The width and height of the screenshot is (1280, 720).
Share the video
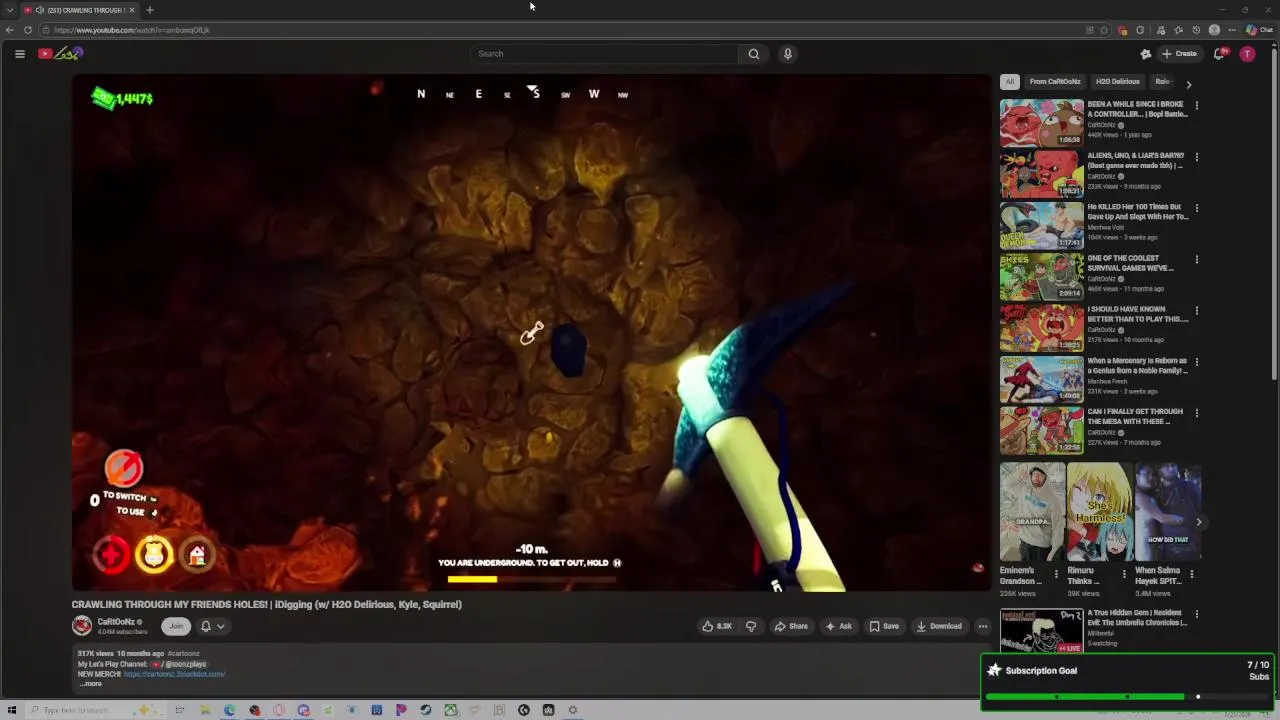pyautogui.click(x=791, y=626)
